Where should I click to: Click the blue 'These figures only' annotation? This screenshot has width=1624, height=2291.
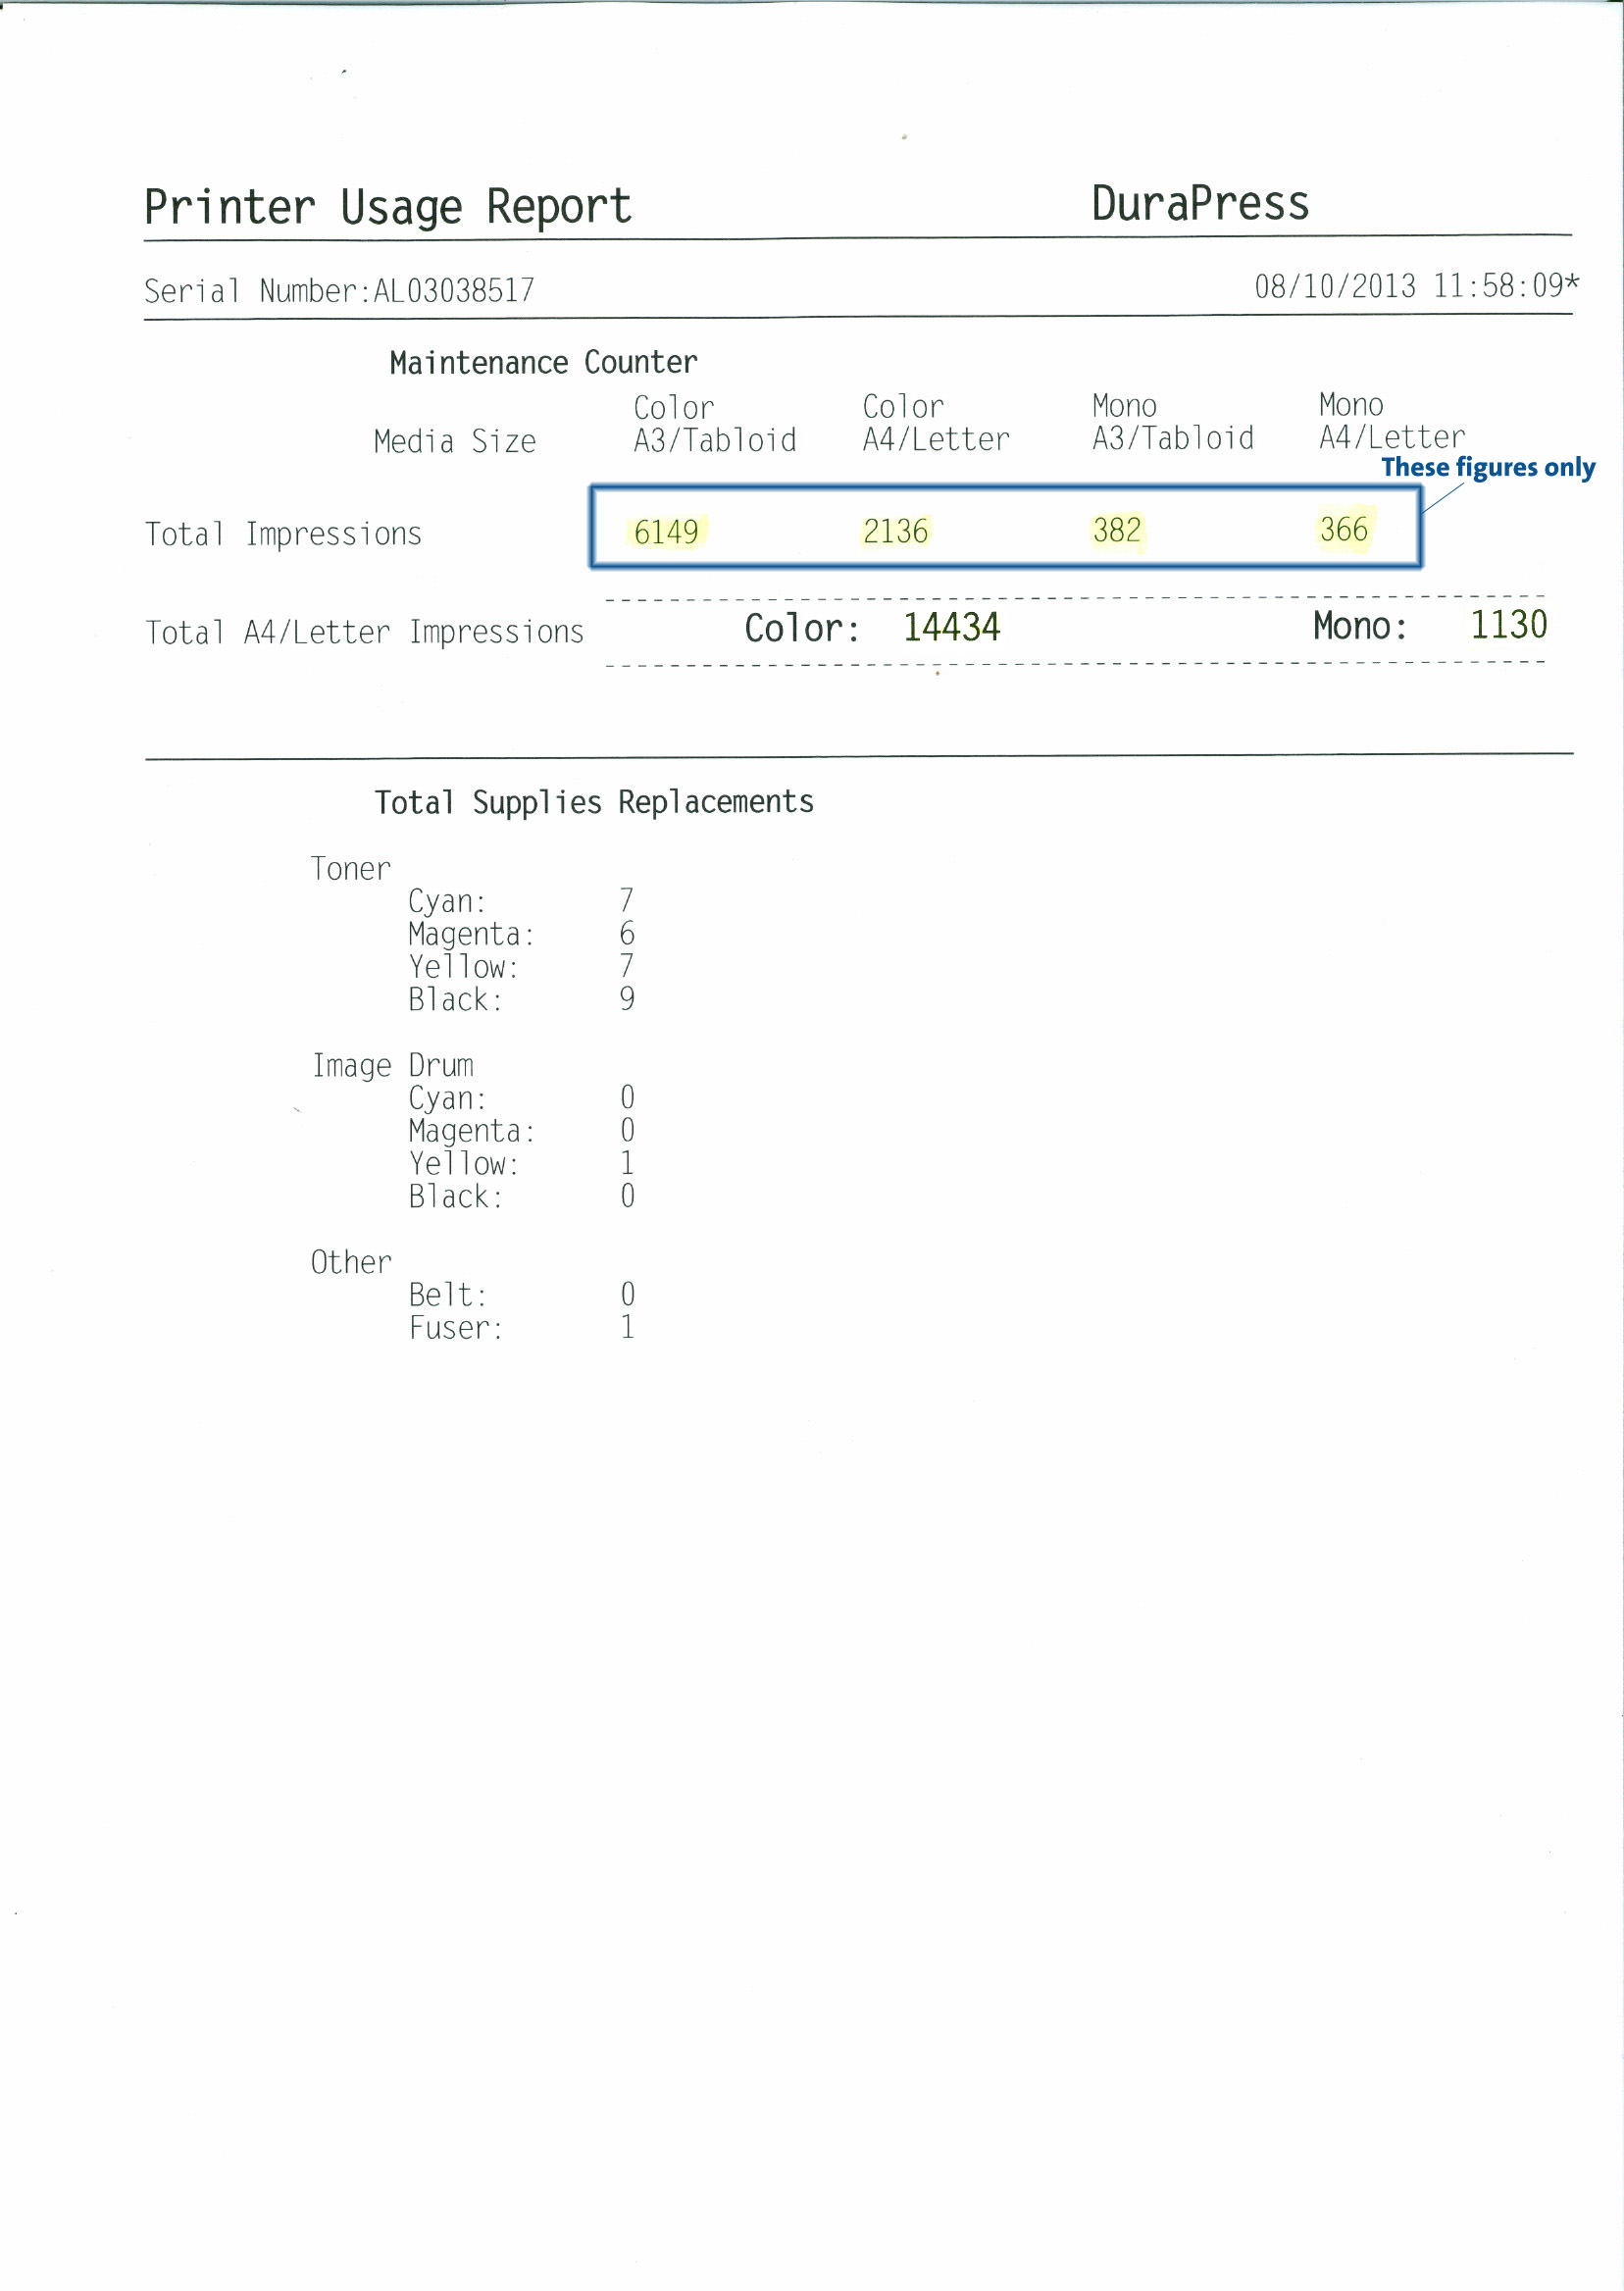pyautogui.click(x=1488, y=467)
